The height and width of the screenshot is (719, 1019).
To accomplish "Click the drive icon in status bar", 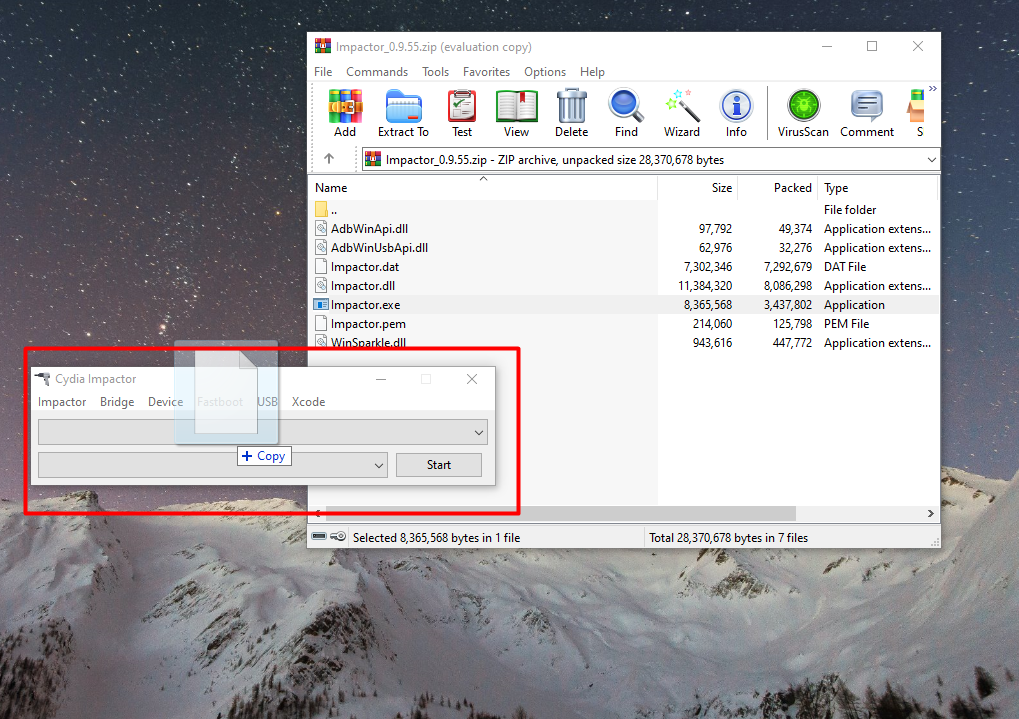I will (319, 536).
